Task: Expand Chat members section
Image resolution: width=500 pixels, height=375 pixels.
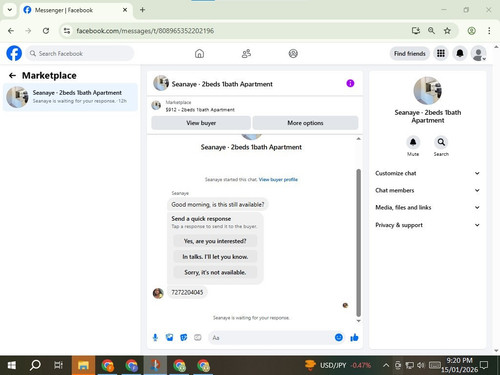Action: (x=427, y=190)
